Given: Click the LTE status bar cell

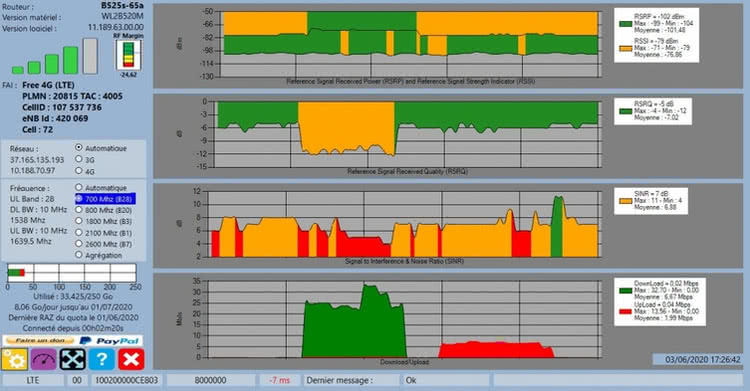Looking at the screenshot, I should [x=33, y=380].
